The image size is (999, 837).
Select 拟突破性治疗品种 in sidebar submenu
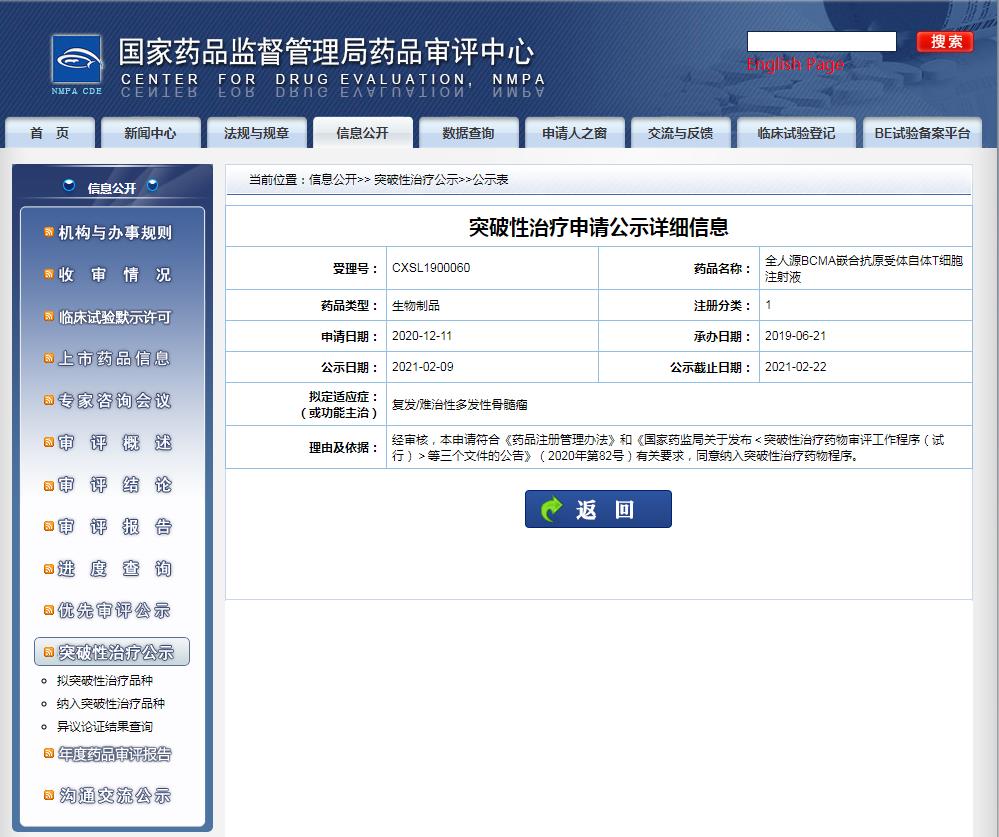pos(105,680)
